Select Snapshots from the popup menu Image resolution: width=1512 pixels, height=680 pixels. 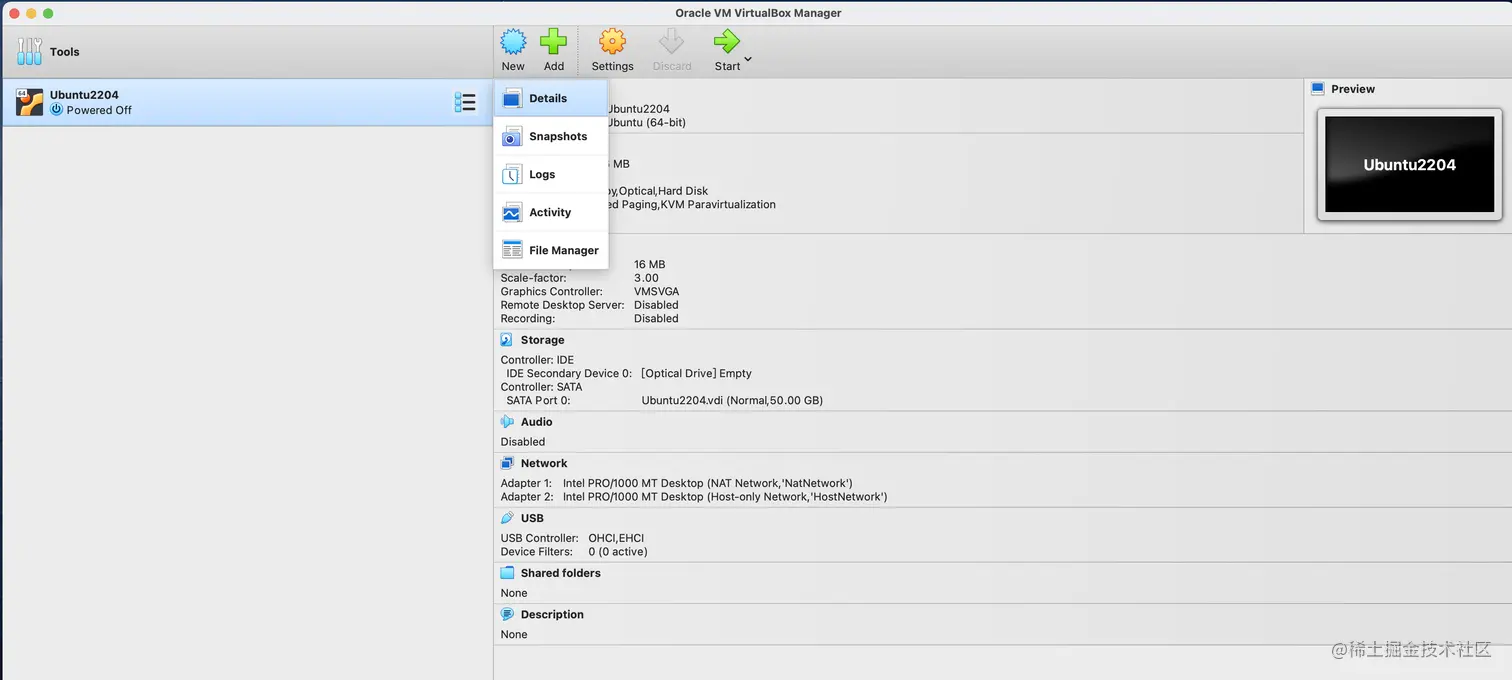[551, 136]
